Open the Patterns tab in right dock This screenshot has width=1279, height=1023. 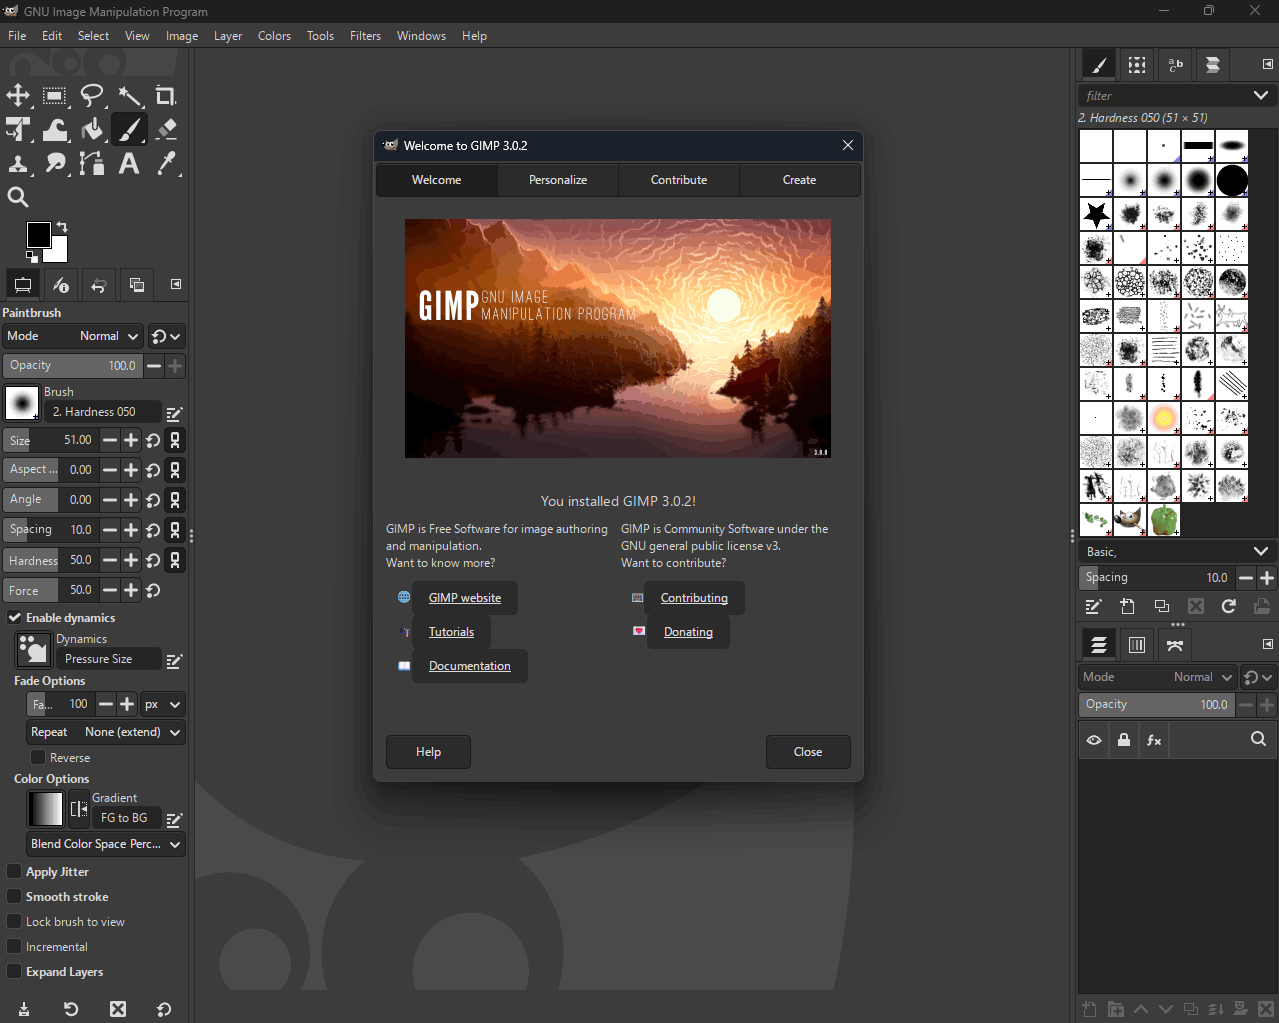tap(1137, 65)
